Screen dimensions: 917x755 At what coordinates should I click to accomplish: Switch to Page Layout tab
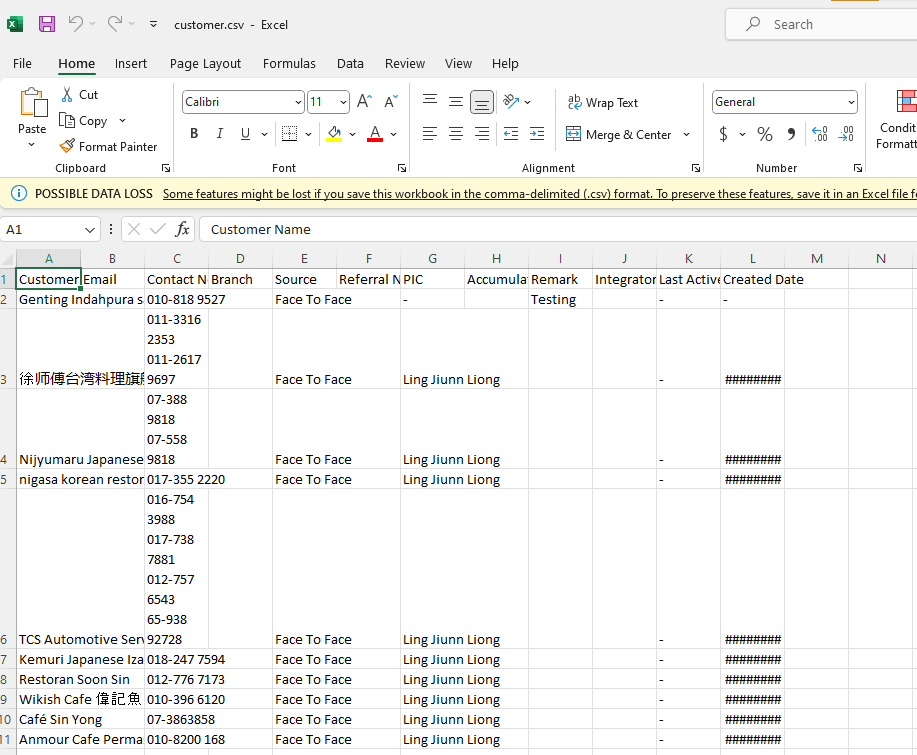(205, 64)
